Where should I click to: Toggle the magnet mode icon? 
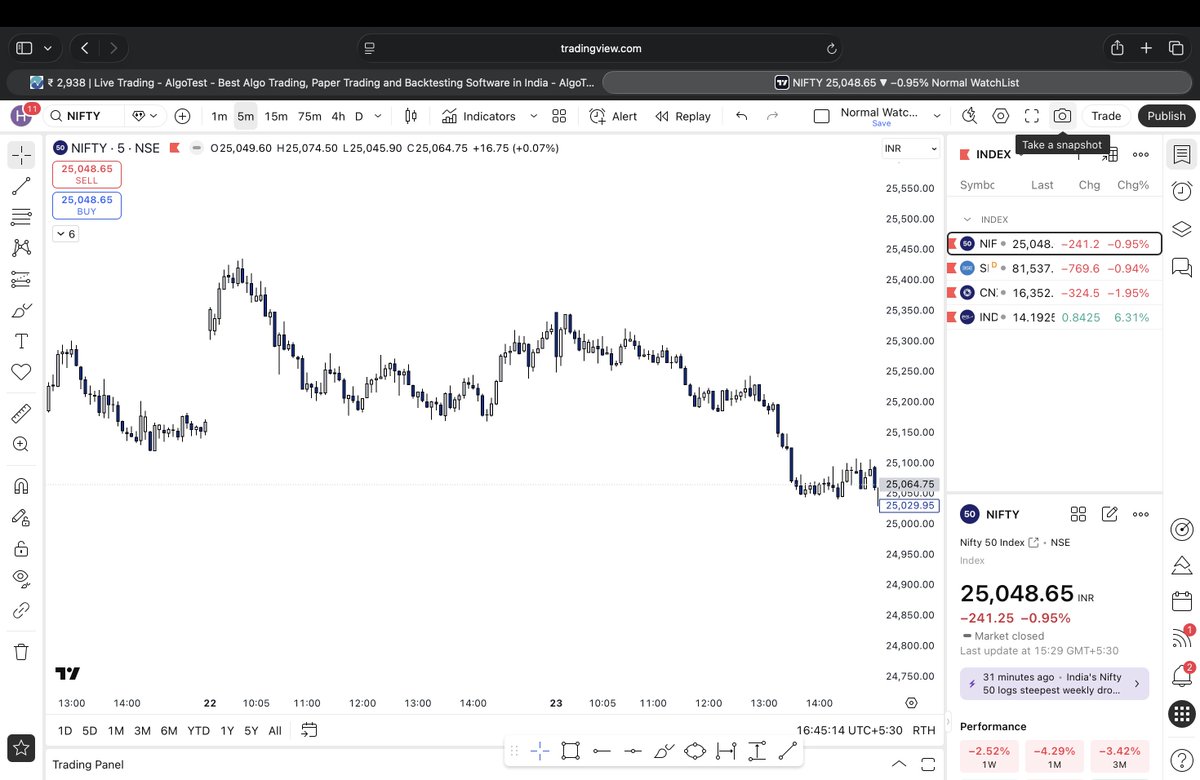pyautogui.click(x=21, y=486)
